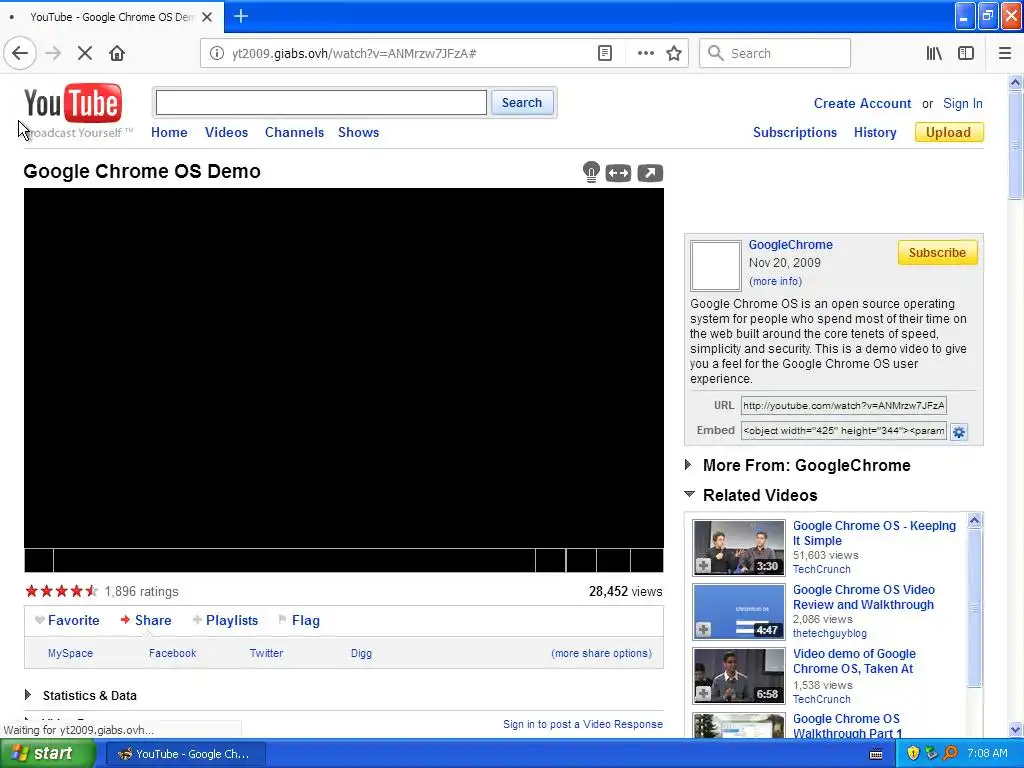The height and width of the screenshot is (768, 1024).
Task: Click the on-screen keyboard tray icon
Action: pyautogui.click(x=876, y=754)
